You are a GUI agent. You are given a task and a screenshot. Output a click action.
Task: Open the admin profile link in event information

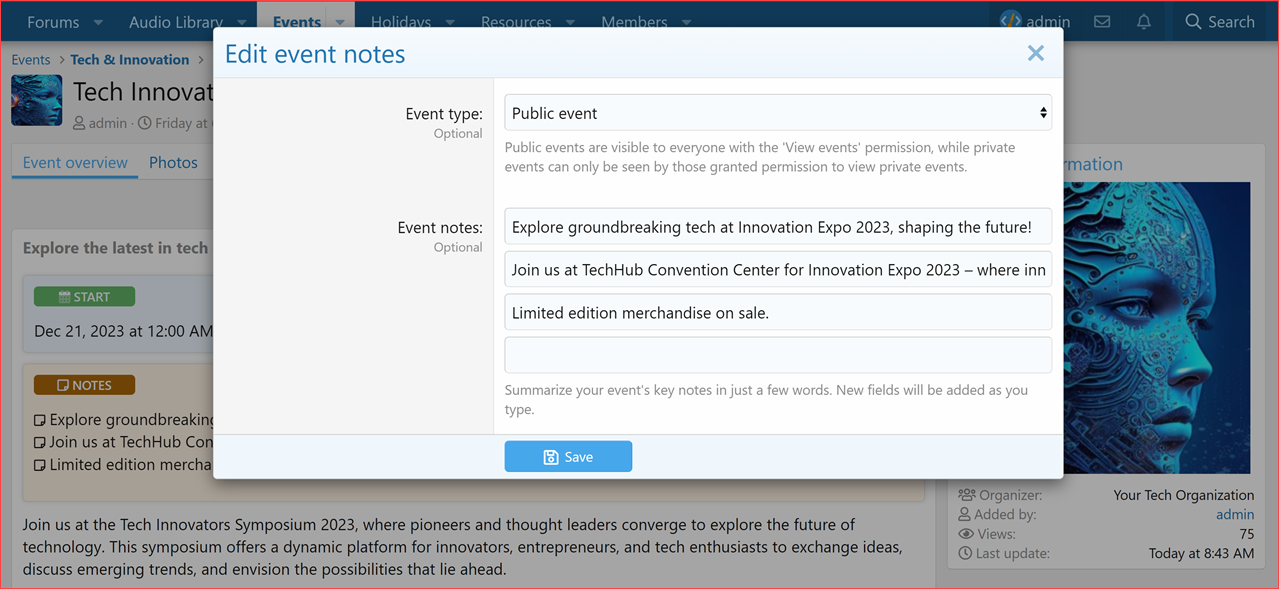[x=1235, y=514]
